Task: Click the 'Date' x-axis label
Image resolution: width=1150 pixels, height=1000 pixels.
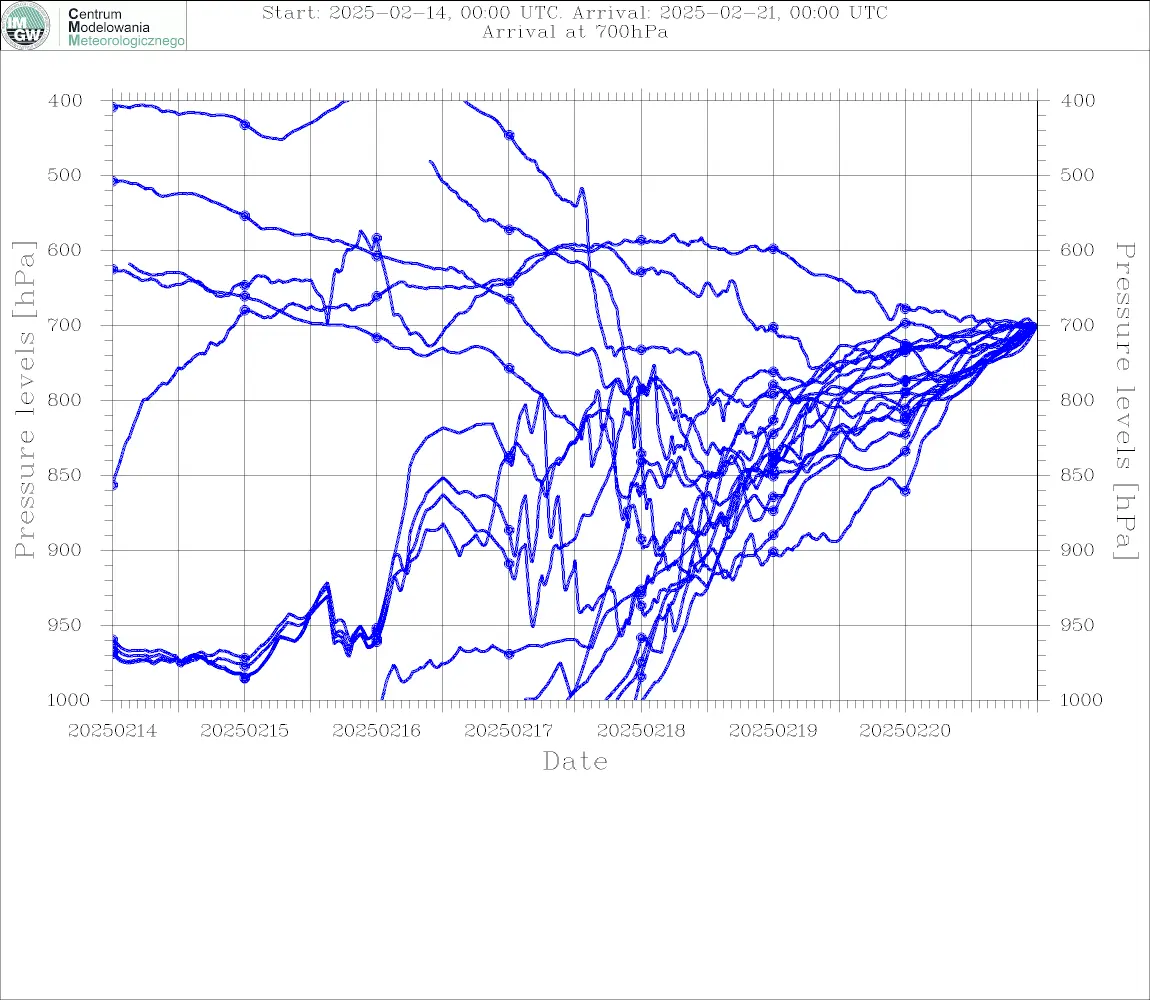Action: coord(576,762)
